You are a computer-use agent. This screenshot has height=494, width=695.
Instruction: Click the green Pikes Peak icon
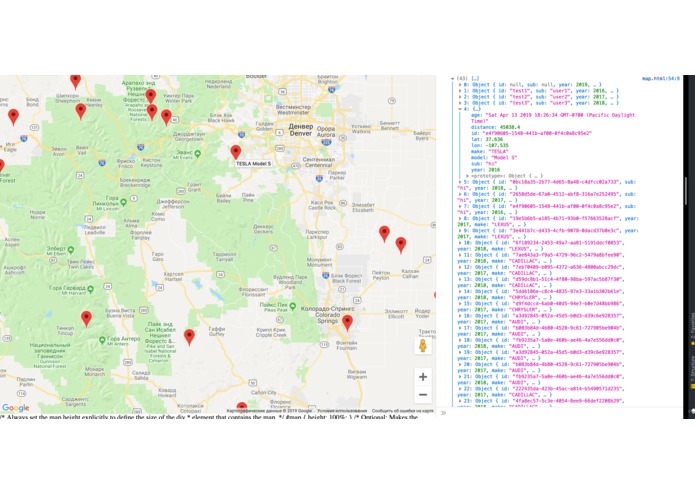[x=293, y=306]
